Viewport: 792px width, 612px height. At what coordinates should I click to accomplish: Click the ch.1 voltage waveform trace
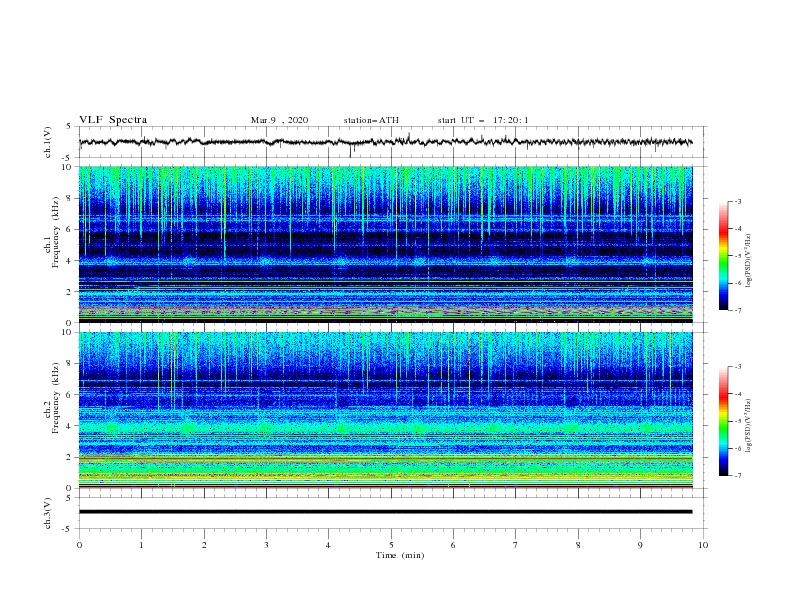[x=385, y=142]
